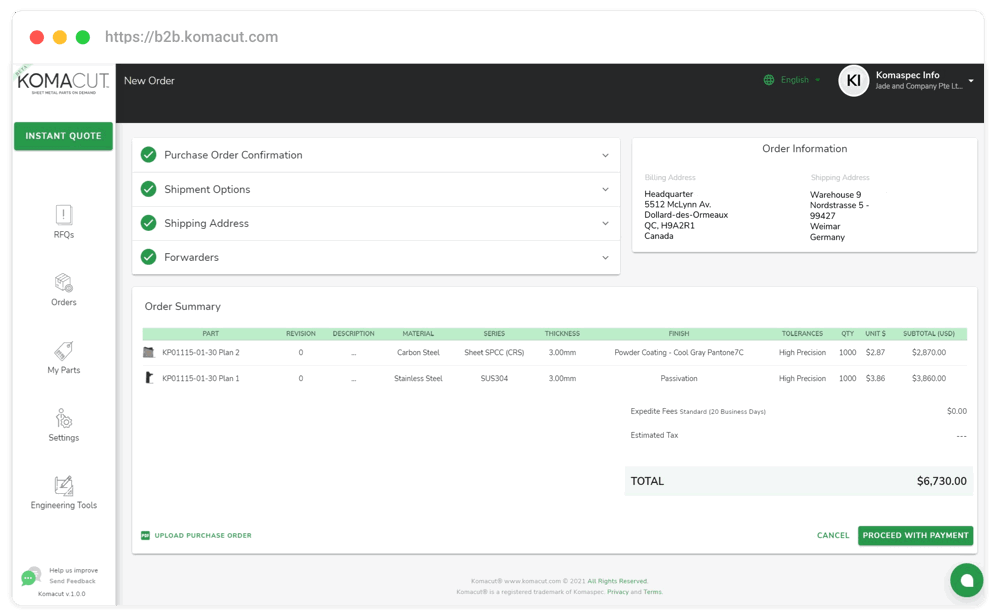Click the Estimated Tax label

point(654,435)
